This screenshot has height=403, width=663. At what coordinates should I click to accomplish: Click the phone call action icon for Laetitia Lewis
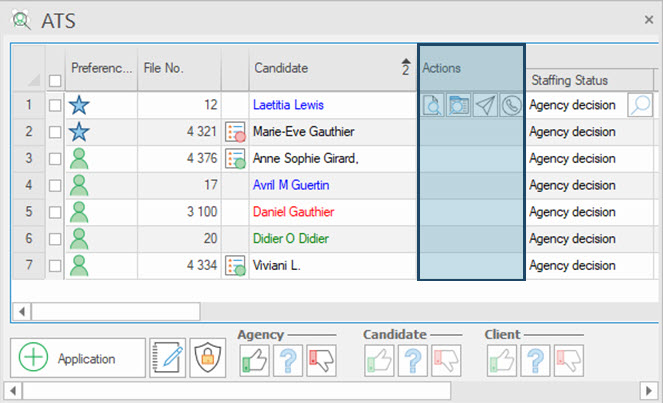511,105
